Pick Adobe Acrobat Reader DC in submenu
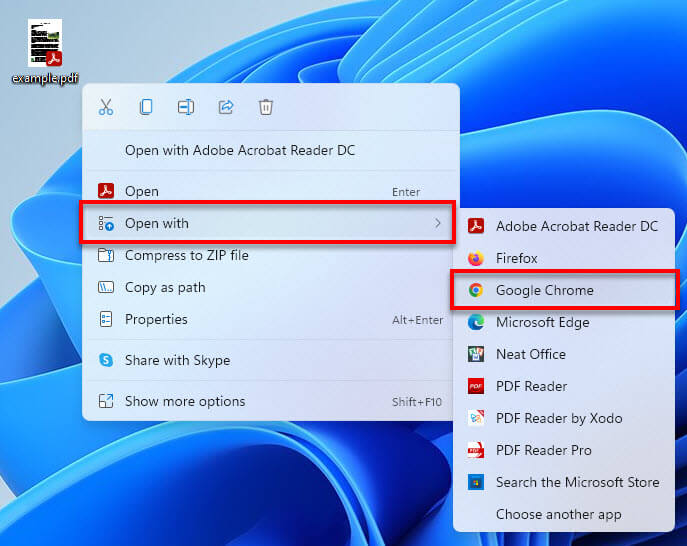 (564, 226)
